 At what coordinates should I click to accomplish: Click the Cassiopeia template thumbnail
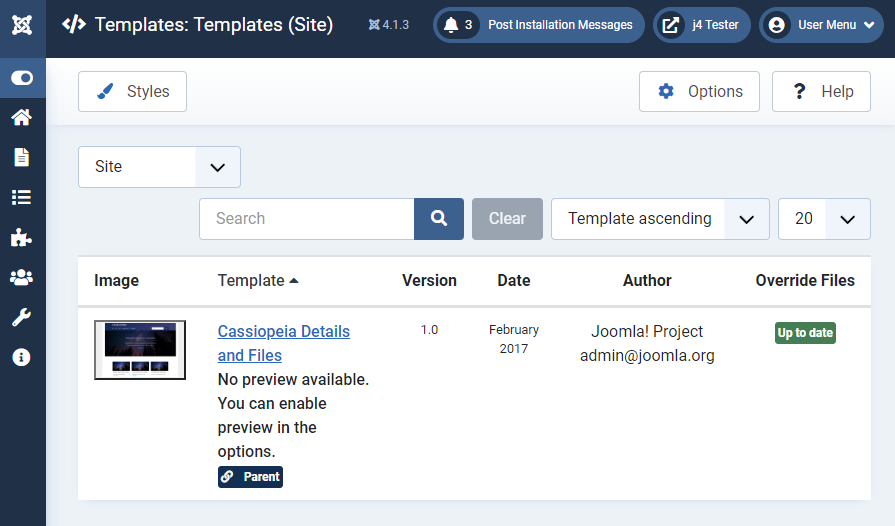(x=140, y=350)
